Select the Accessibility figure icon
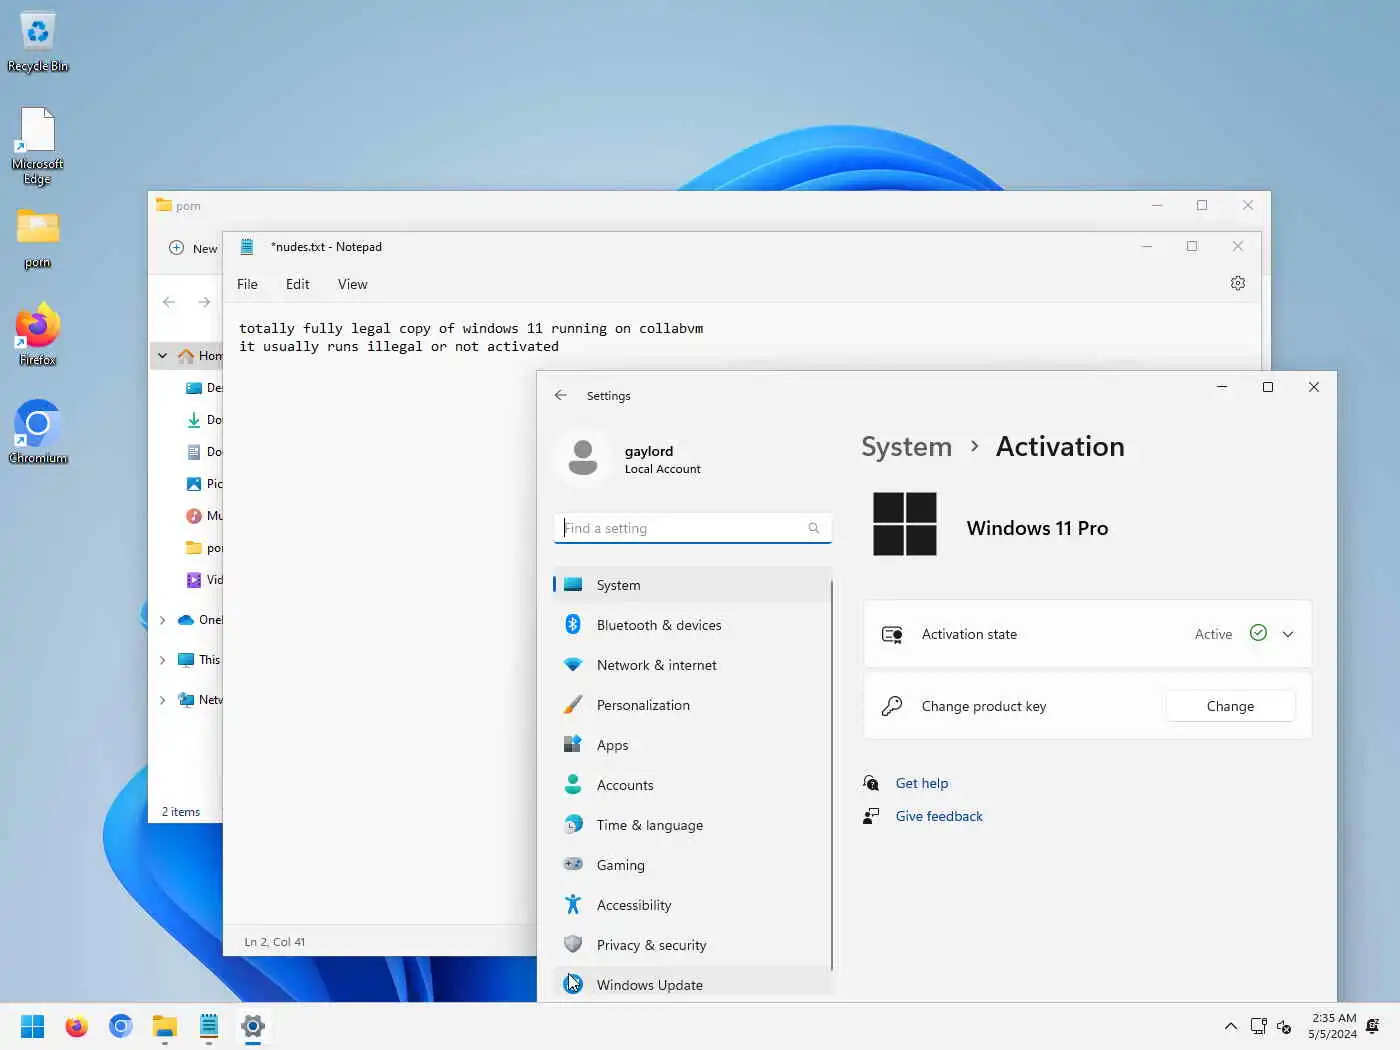1400x1050 pixels. click(573, 905)
